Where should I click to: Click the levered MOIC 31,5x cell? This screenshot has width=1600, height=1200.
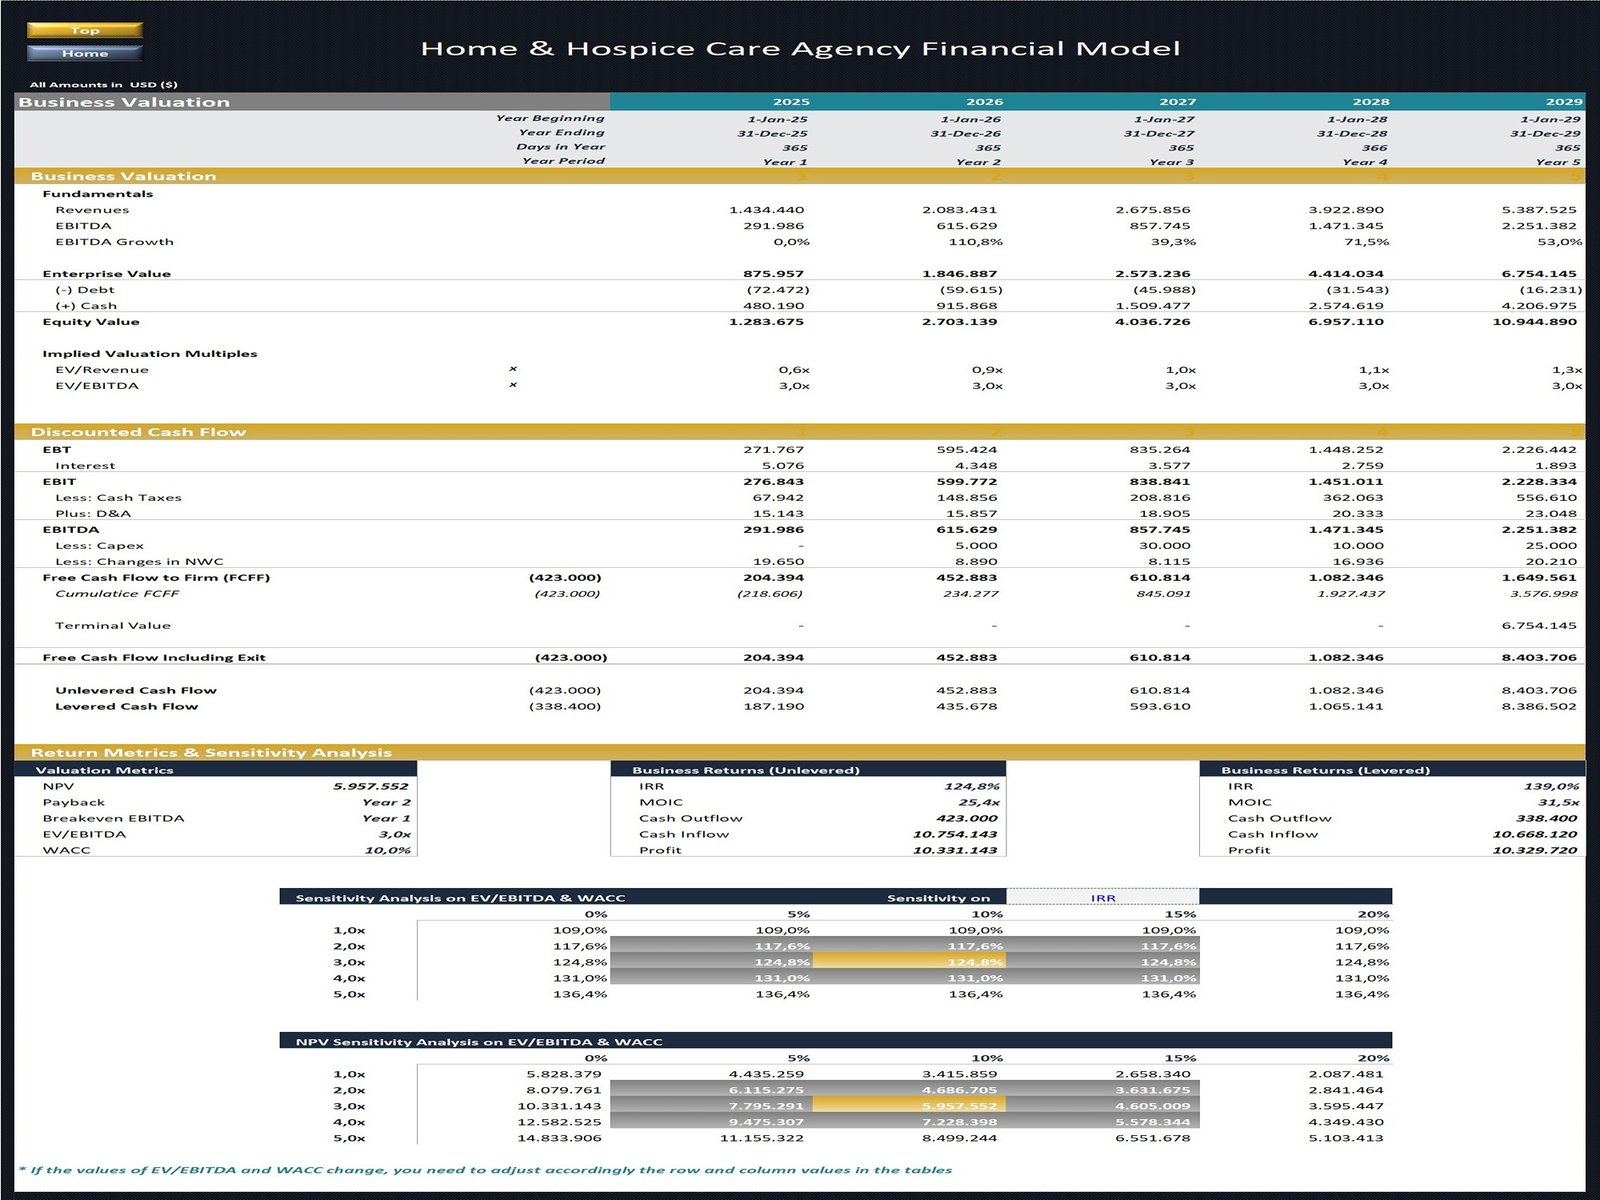(x=1558, y=802)
